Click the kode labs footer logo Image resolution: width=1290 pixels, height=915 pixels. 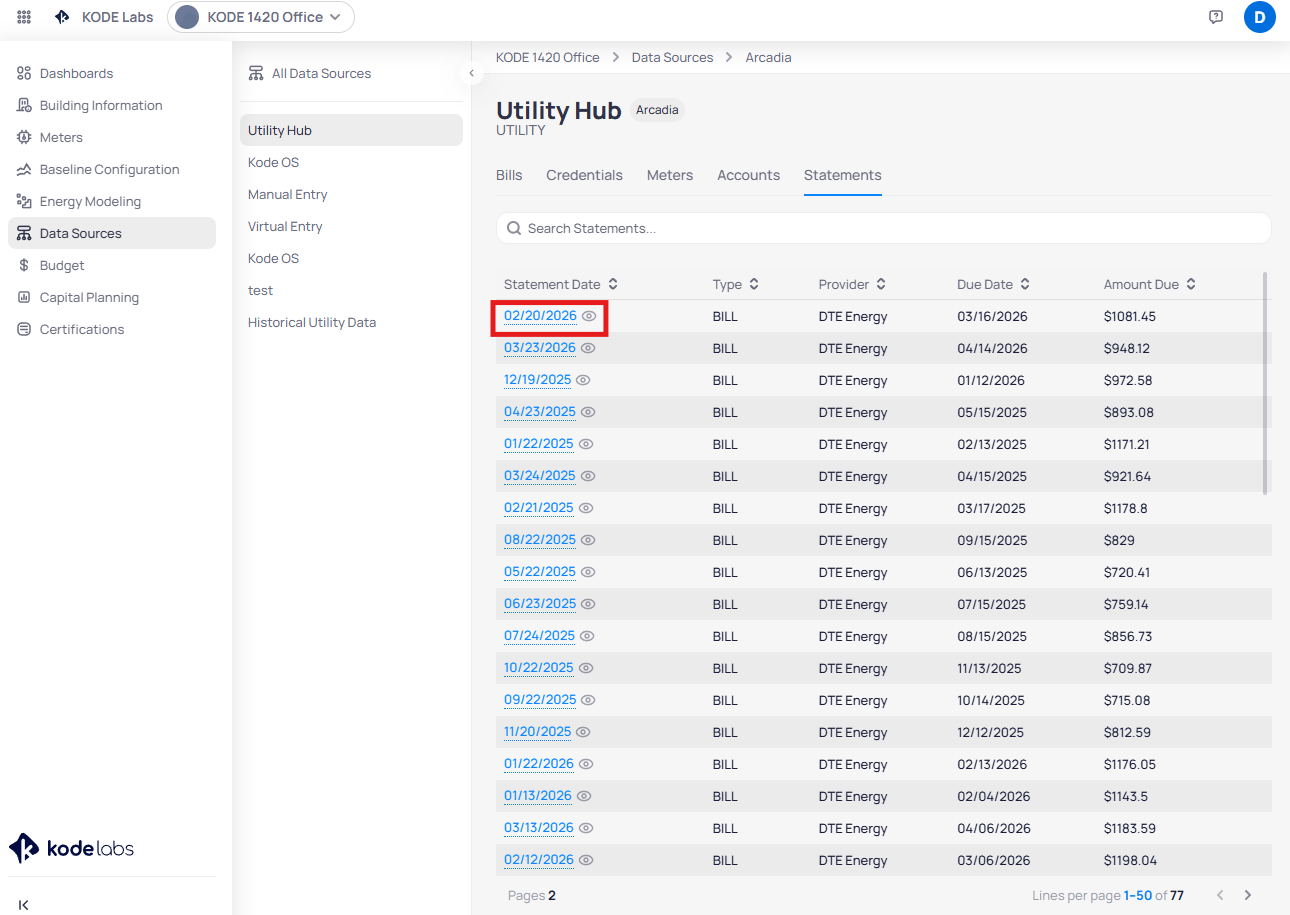[x=71, y=848]
